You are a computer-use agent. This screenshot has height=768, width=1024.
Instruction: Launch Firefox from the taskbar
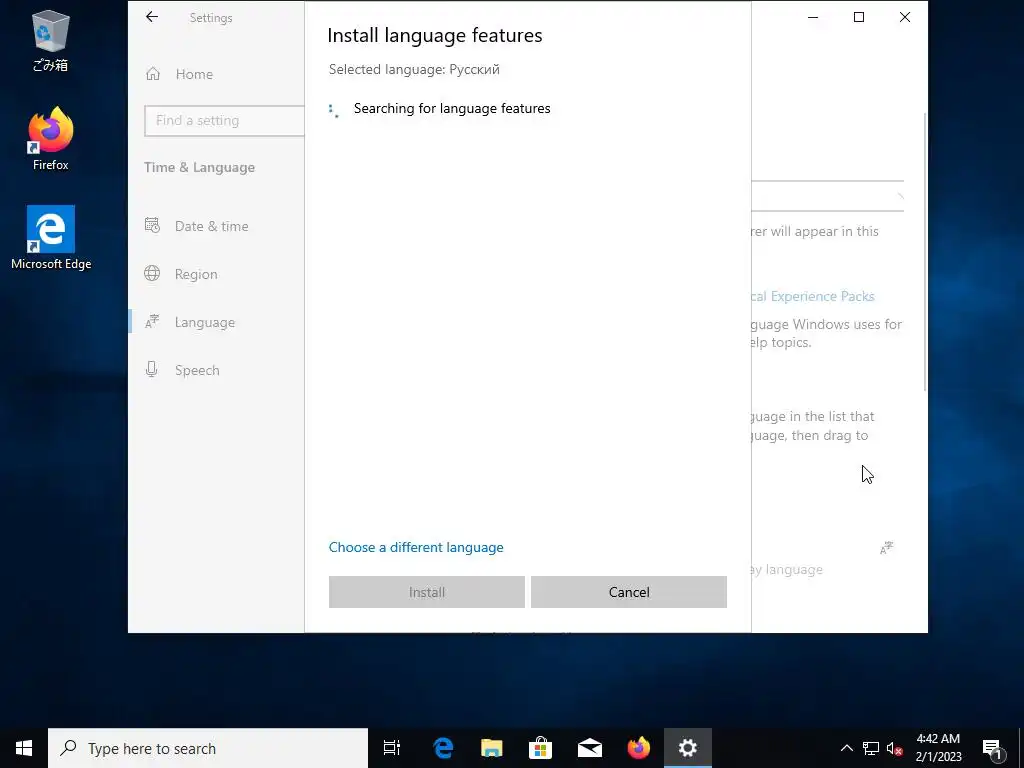click(x=638, y=748)
